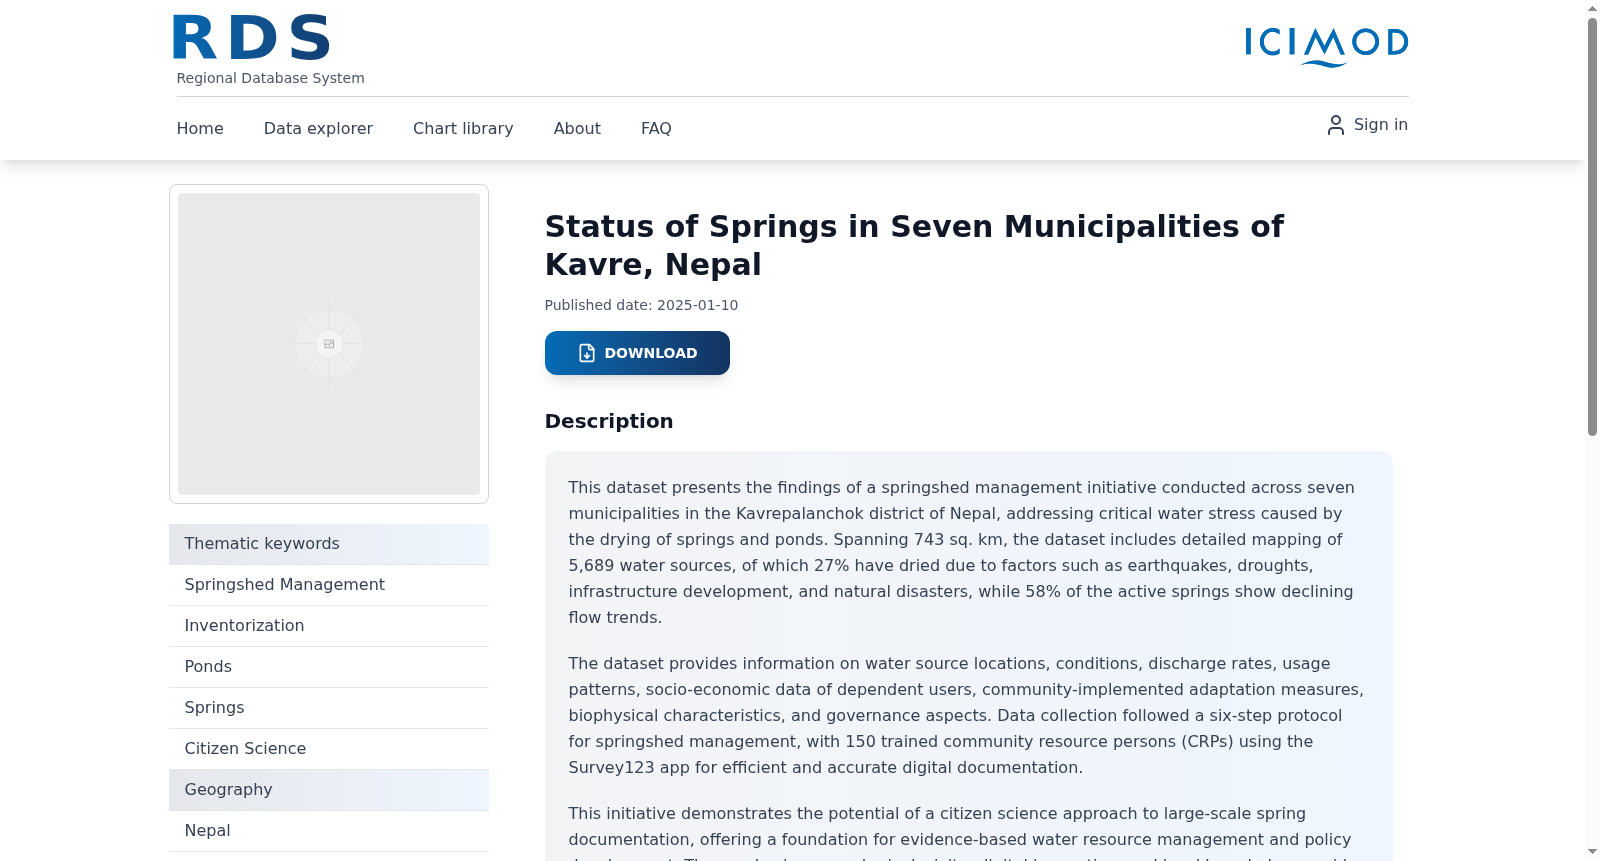Open the Data explorer page
Viewport: 1600px width, 861px height.
coord(318,128)
